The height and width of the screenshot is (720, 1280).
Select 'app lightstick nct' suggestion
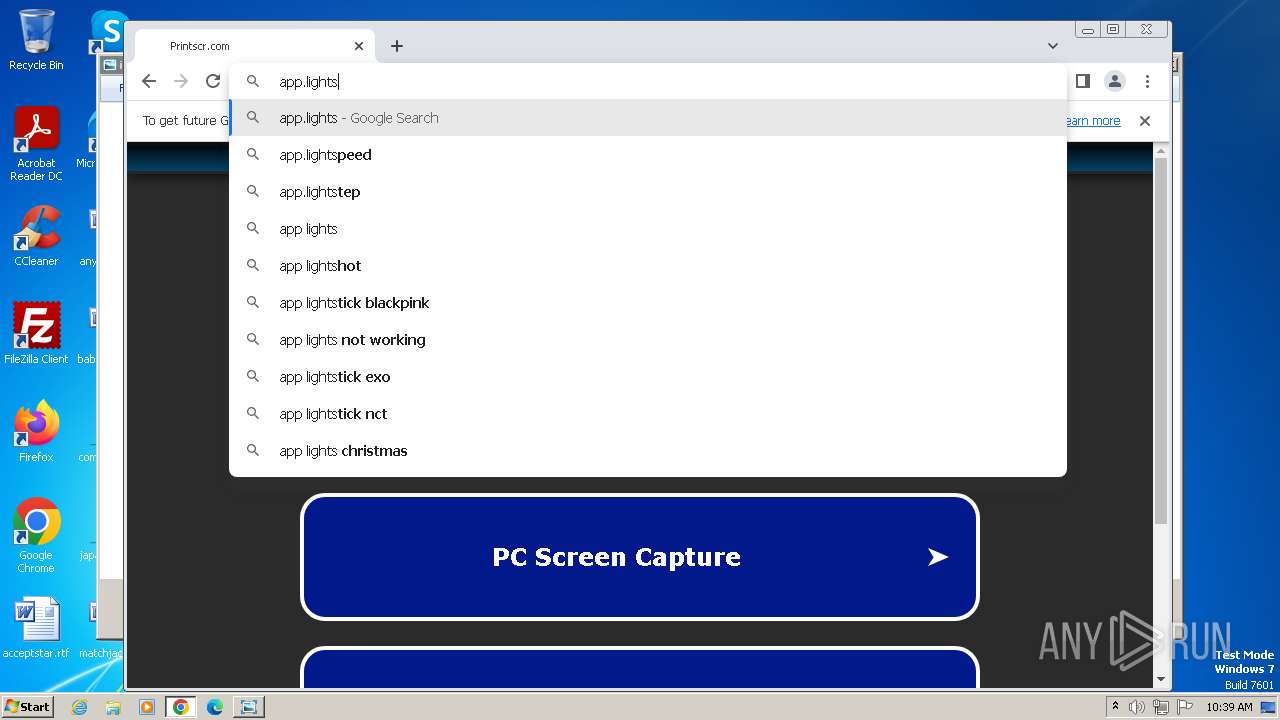pyautogui.click(x=648, y=414)
